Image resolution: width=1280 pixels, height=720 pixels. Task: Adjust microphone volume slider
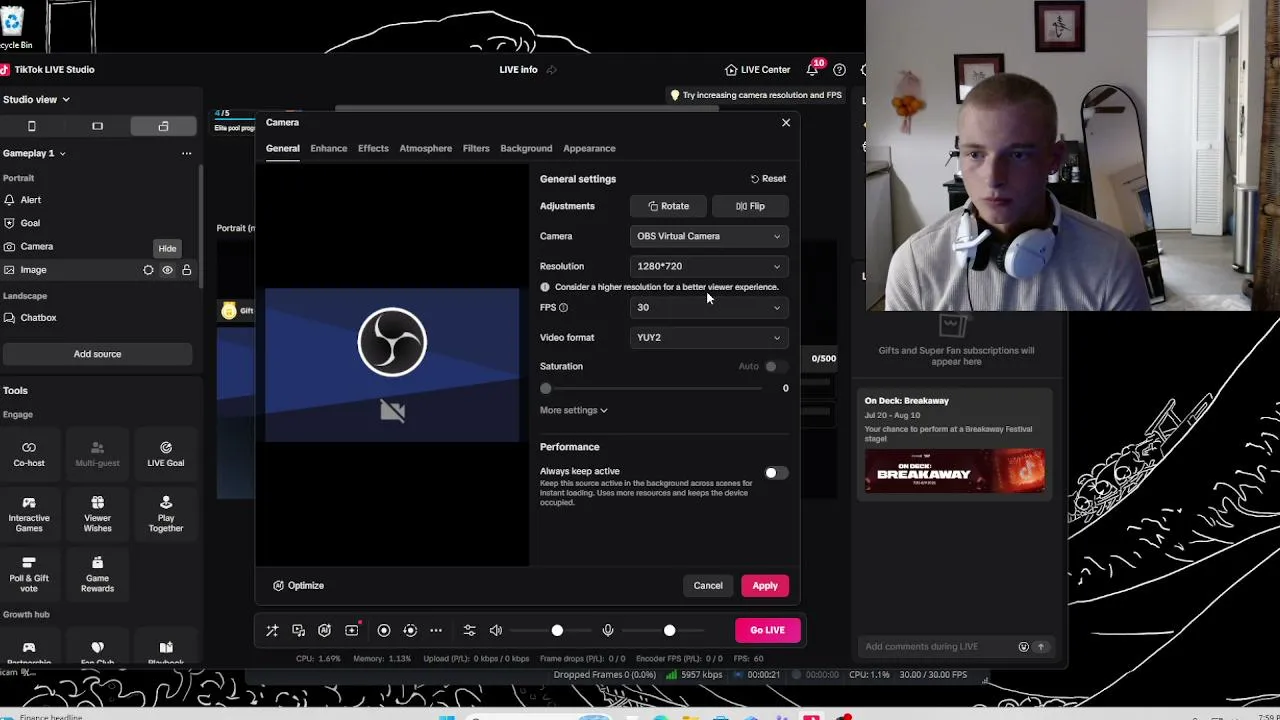(669, 631)
